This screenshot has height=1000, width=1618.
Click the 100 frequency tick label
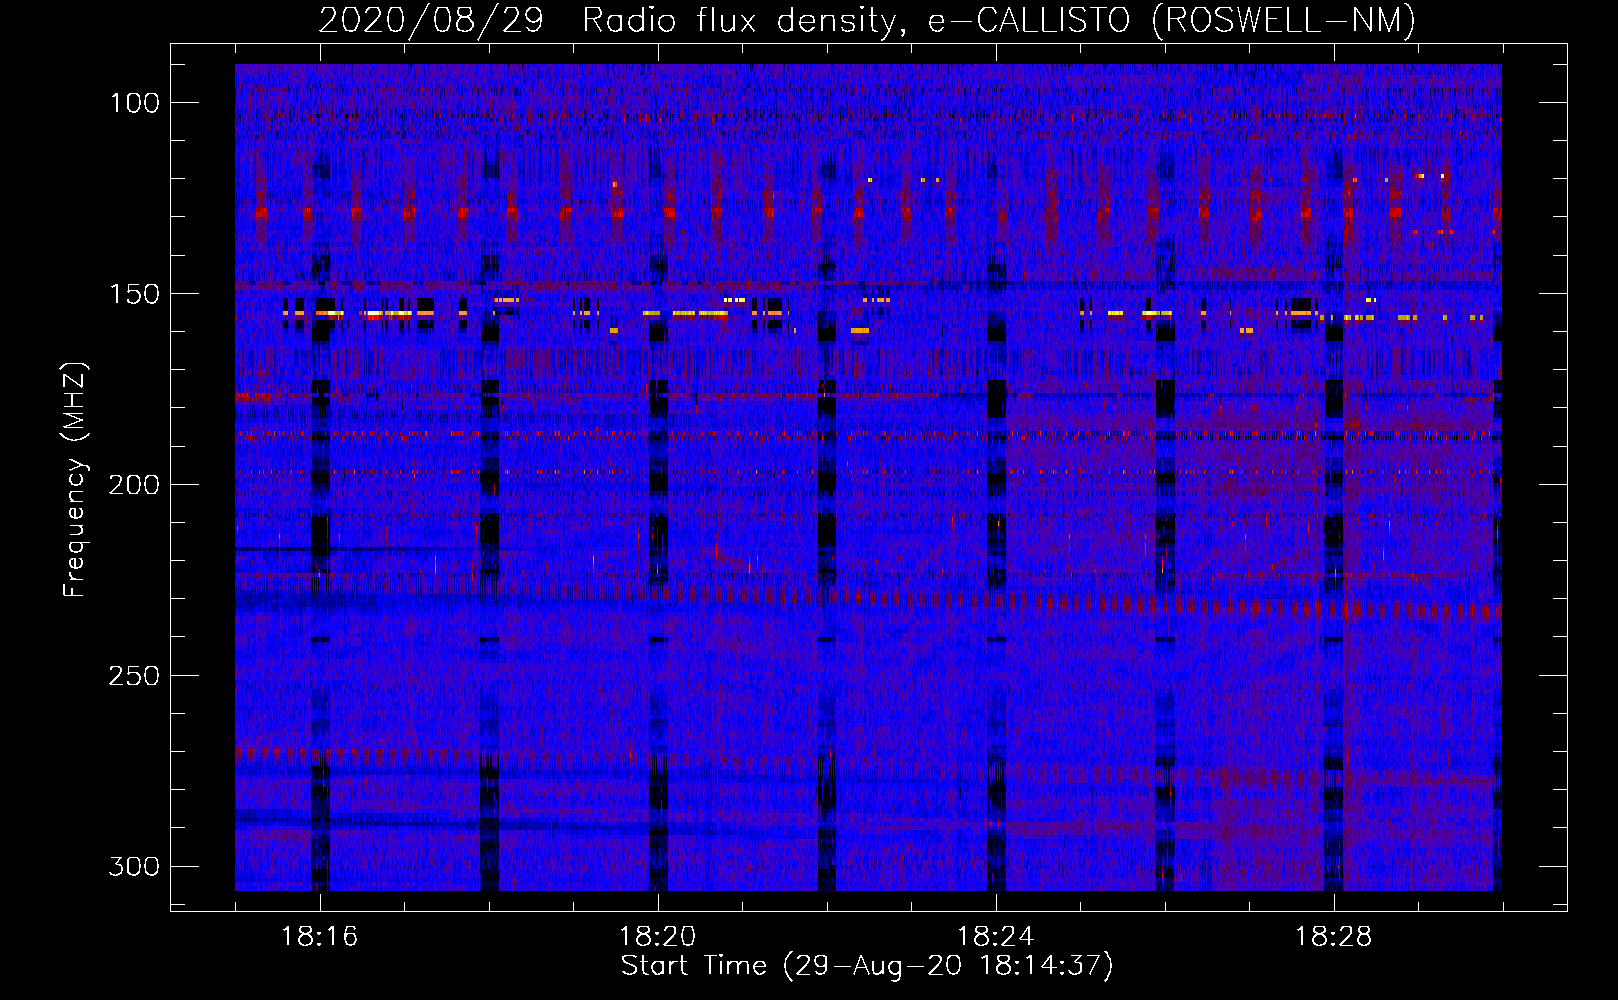click(135, 103)
